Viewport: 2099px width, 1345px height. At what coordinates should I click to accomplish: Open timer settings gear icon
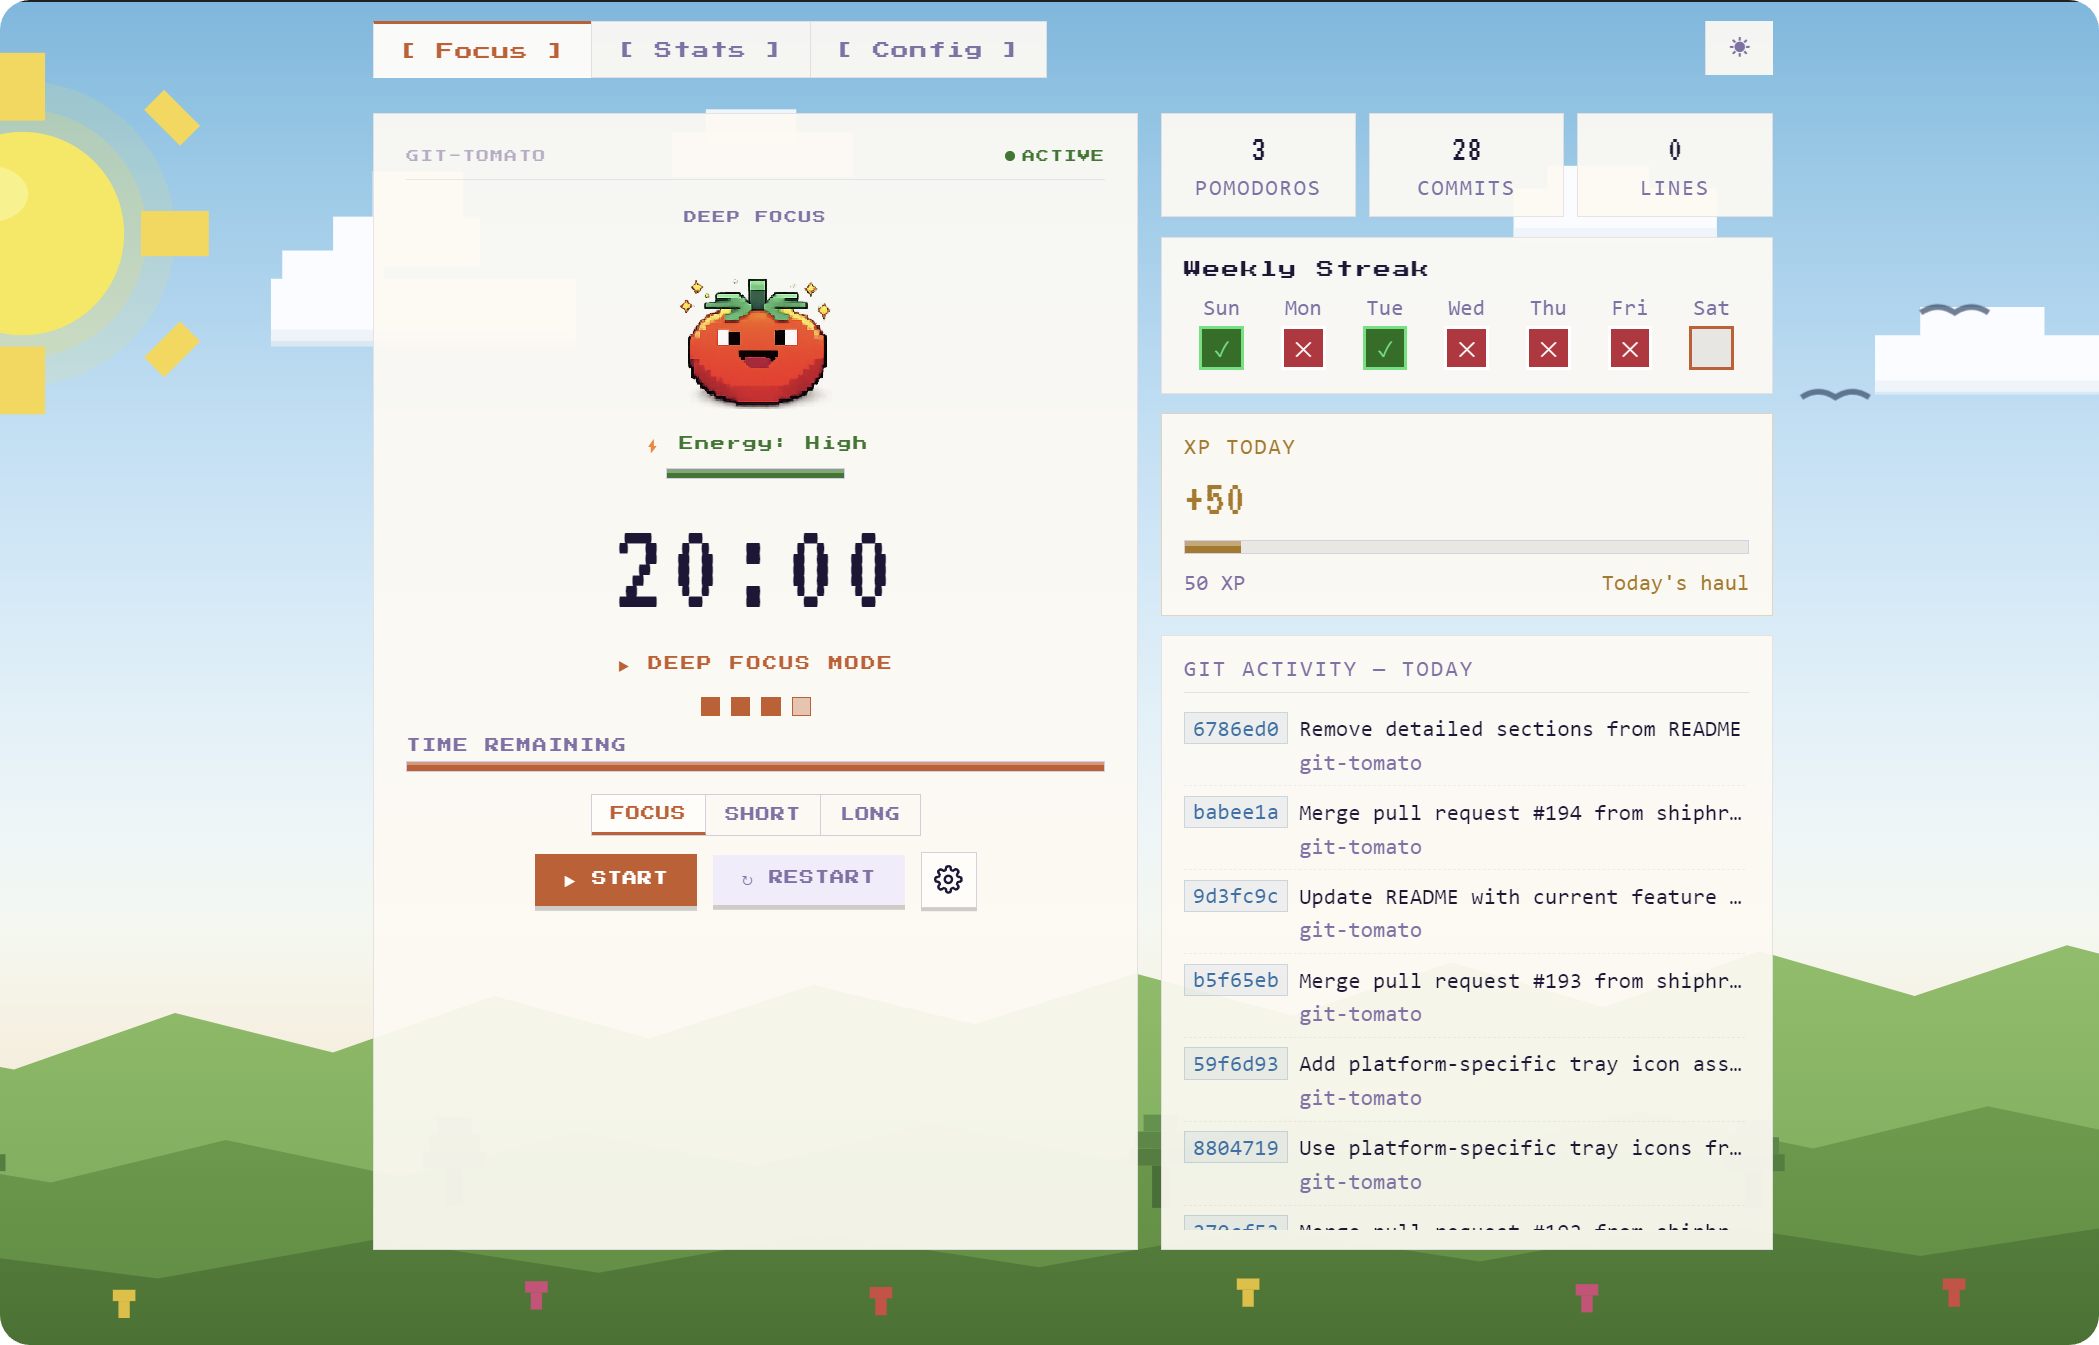(x=948, y=879)
